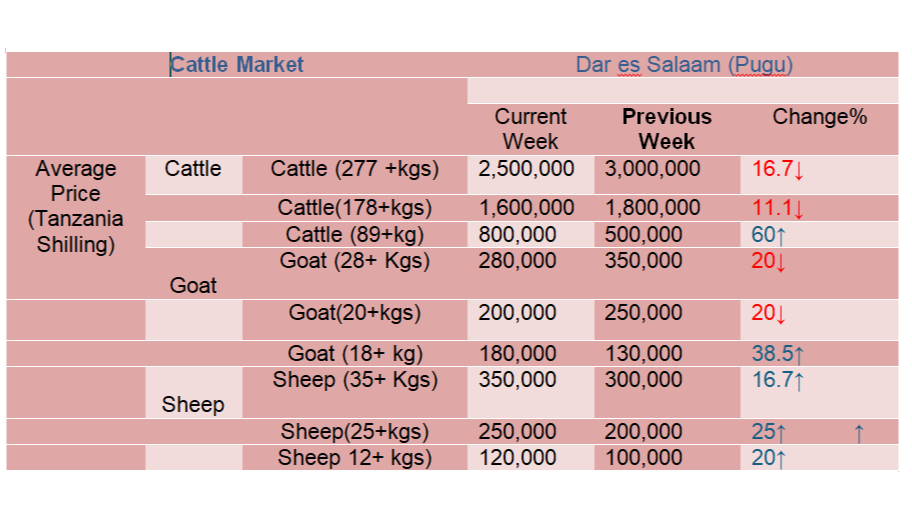Click the Dar es Salaam (Pugu) heading
The image size is (912, 513).
point(684,65)
